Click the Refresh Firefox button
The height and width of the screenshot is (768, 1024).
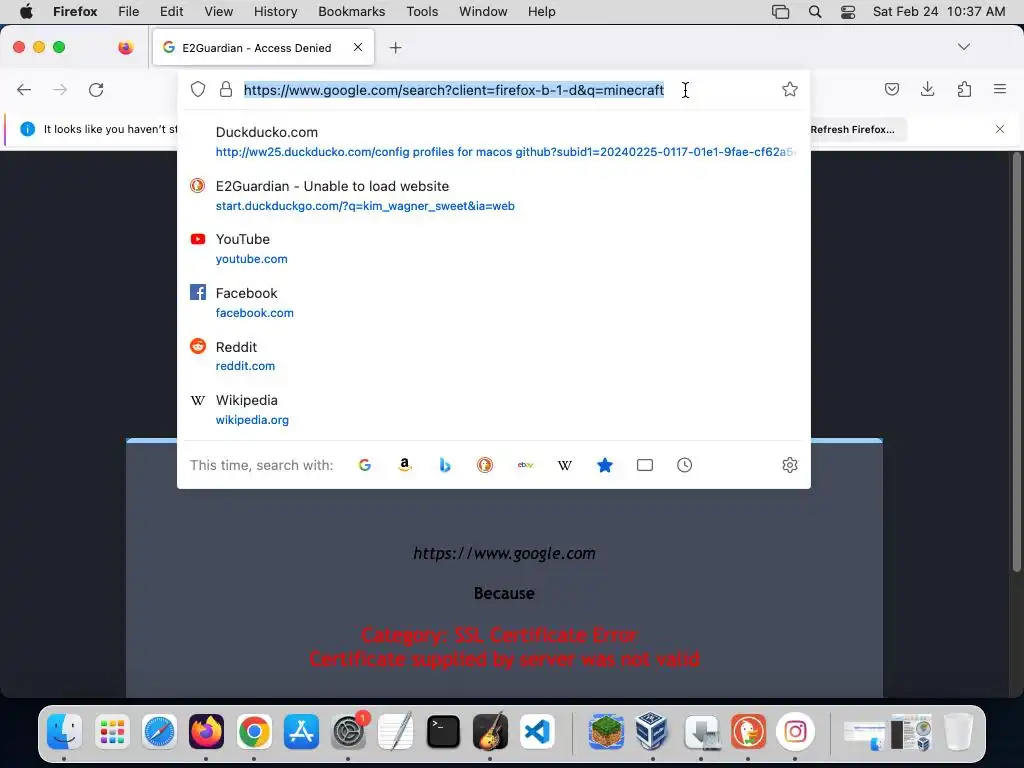[852, 129]
